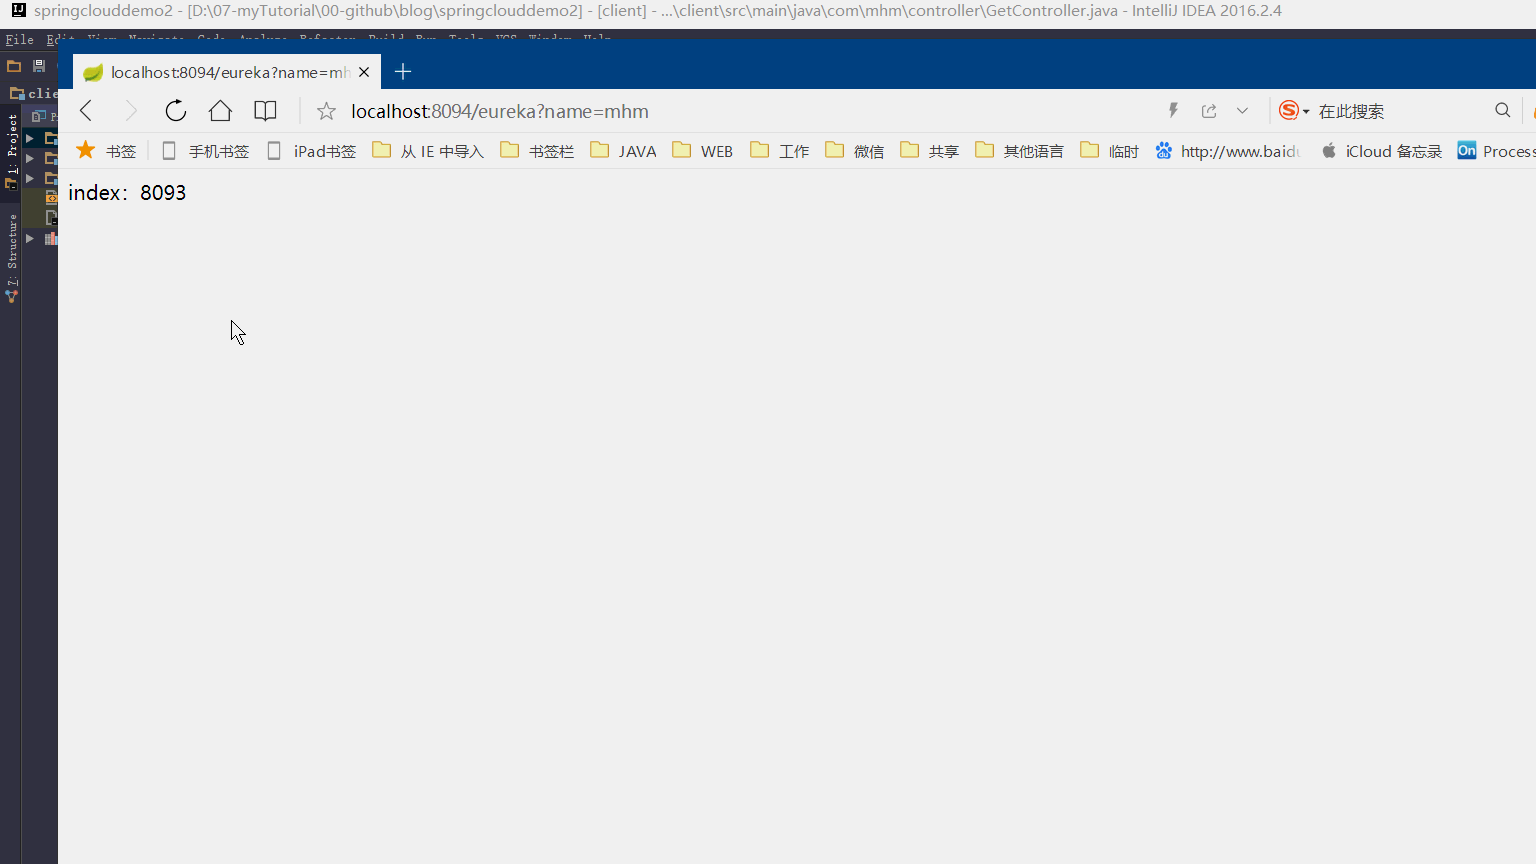Open the 共享 bookmark folder
Viewport: 1536px width, 864px height.
click(x=930, y=151)
